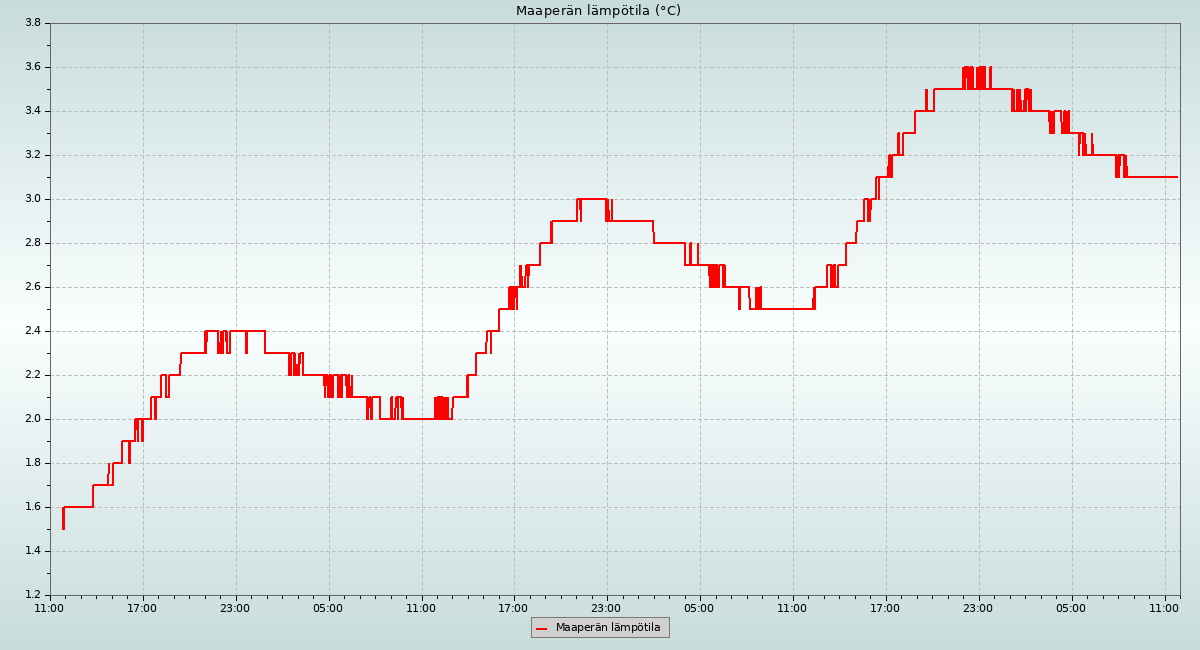Select the Maaperän lämpötila legend label
Viewport: 1200px width, 650px height.
(608, 628)
